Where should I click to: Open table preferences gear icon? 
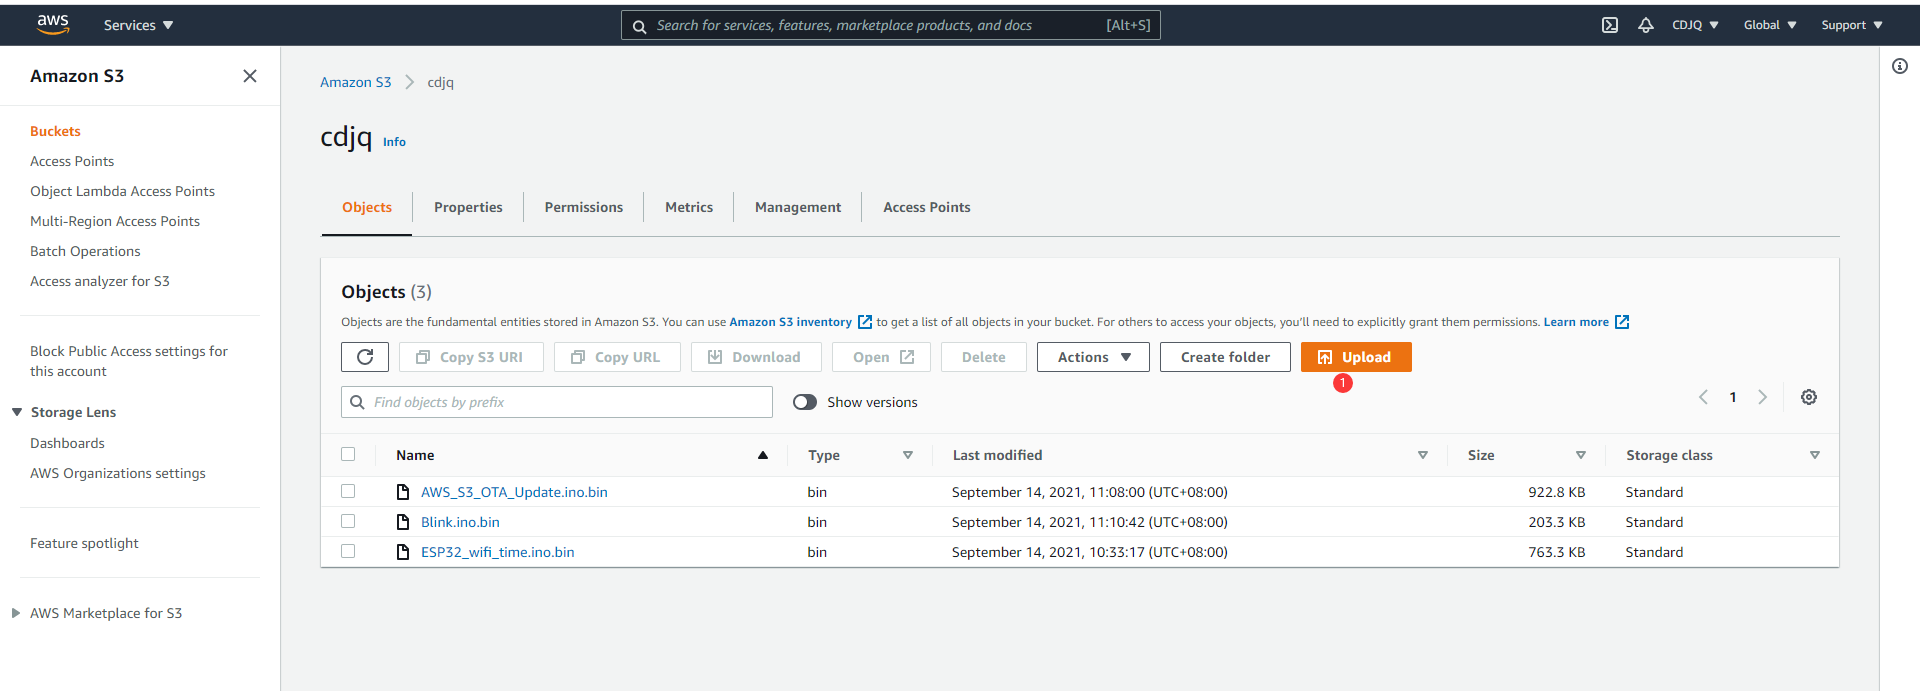1809,397
